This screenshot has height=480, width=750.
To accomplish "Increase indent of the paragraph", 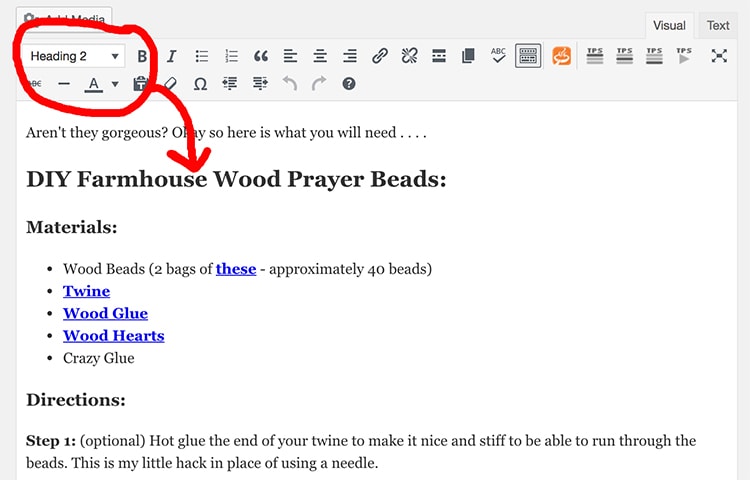I will coord(260,84).
